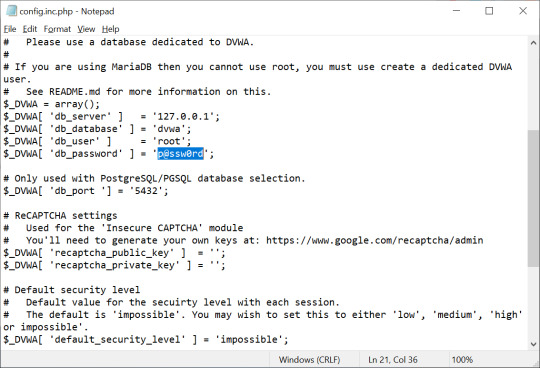Open the View menu
The height and width of the screenshot is (368, 540).
86,29
